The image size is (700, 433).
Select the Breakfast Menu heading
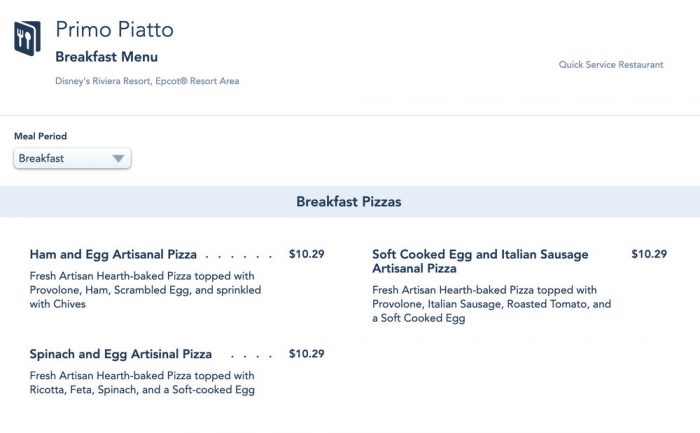[106, 57]
